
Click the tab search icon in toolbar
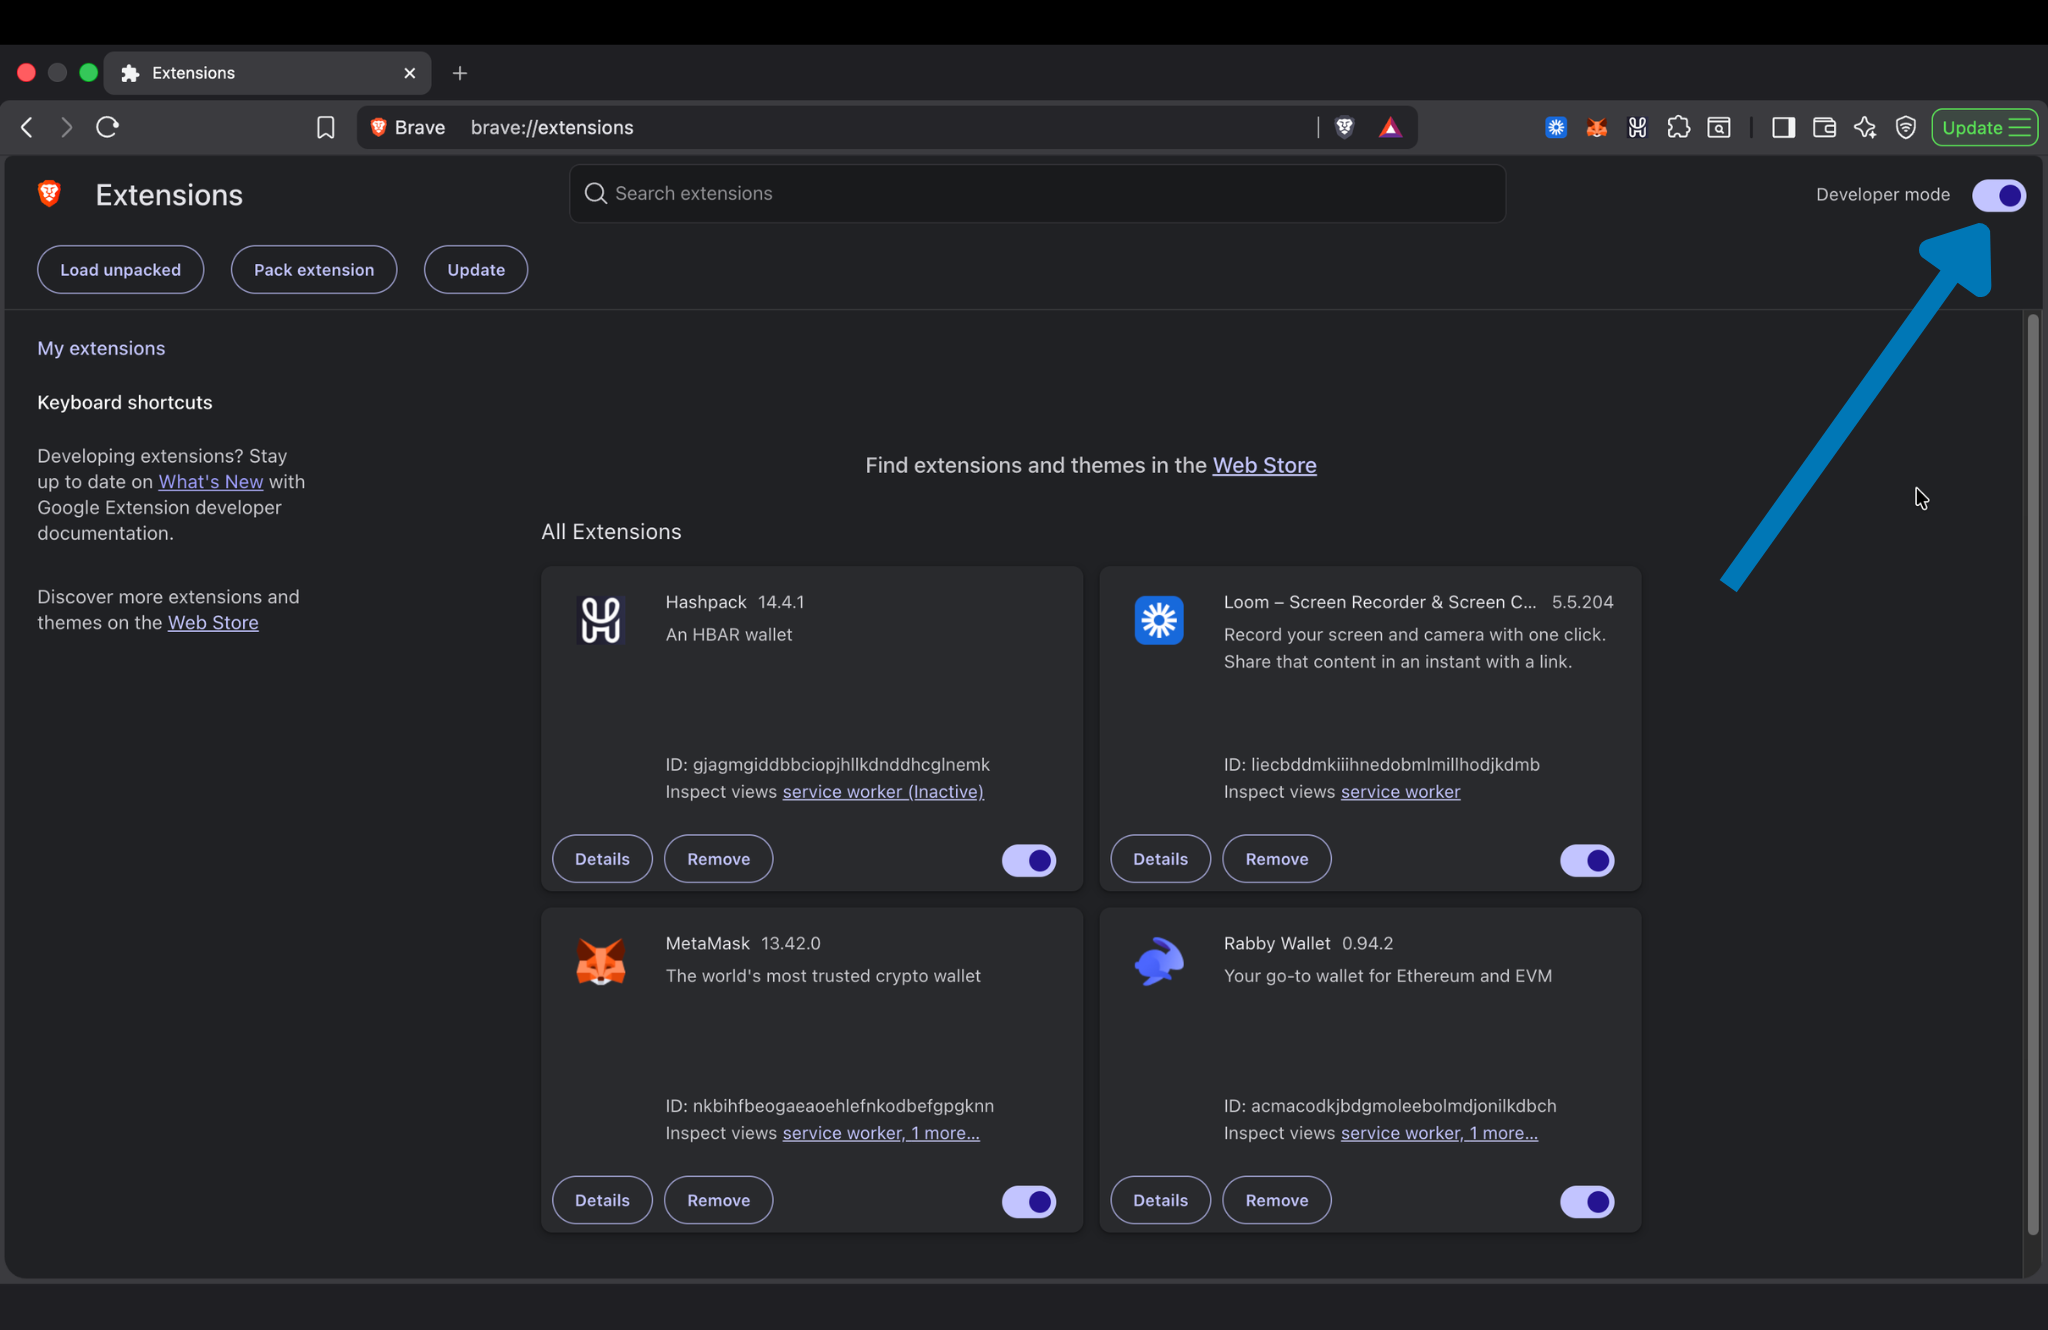click(1719, 127)
